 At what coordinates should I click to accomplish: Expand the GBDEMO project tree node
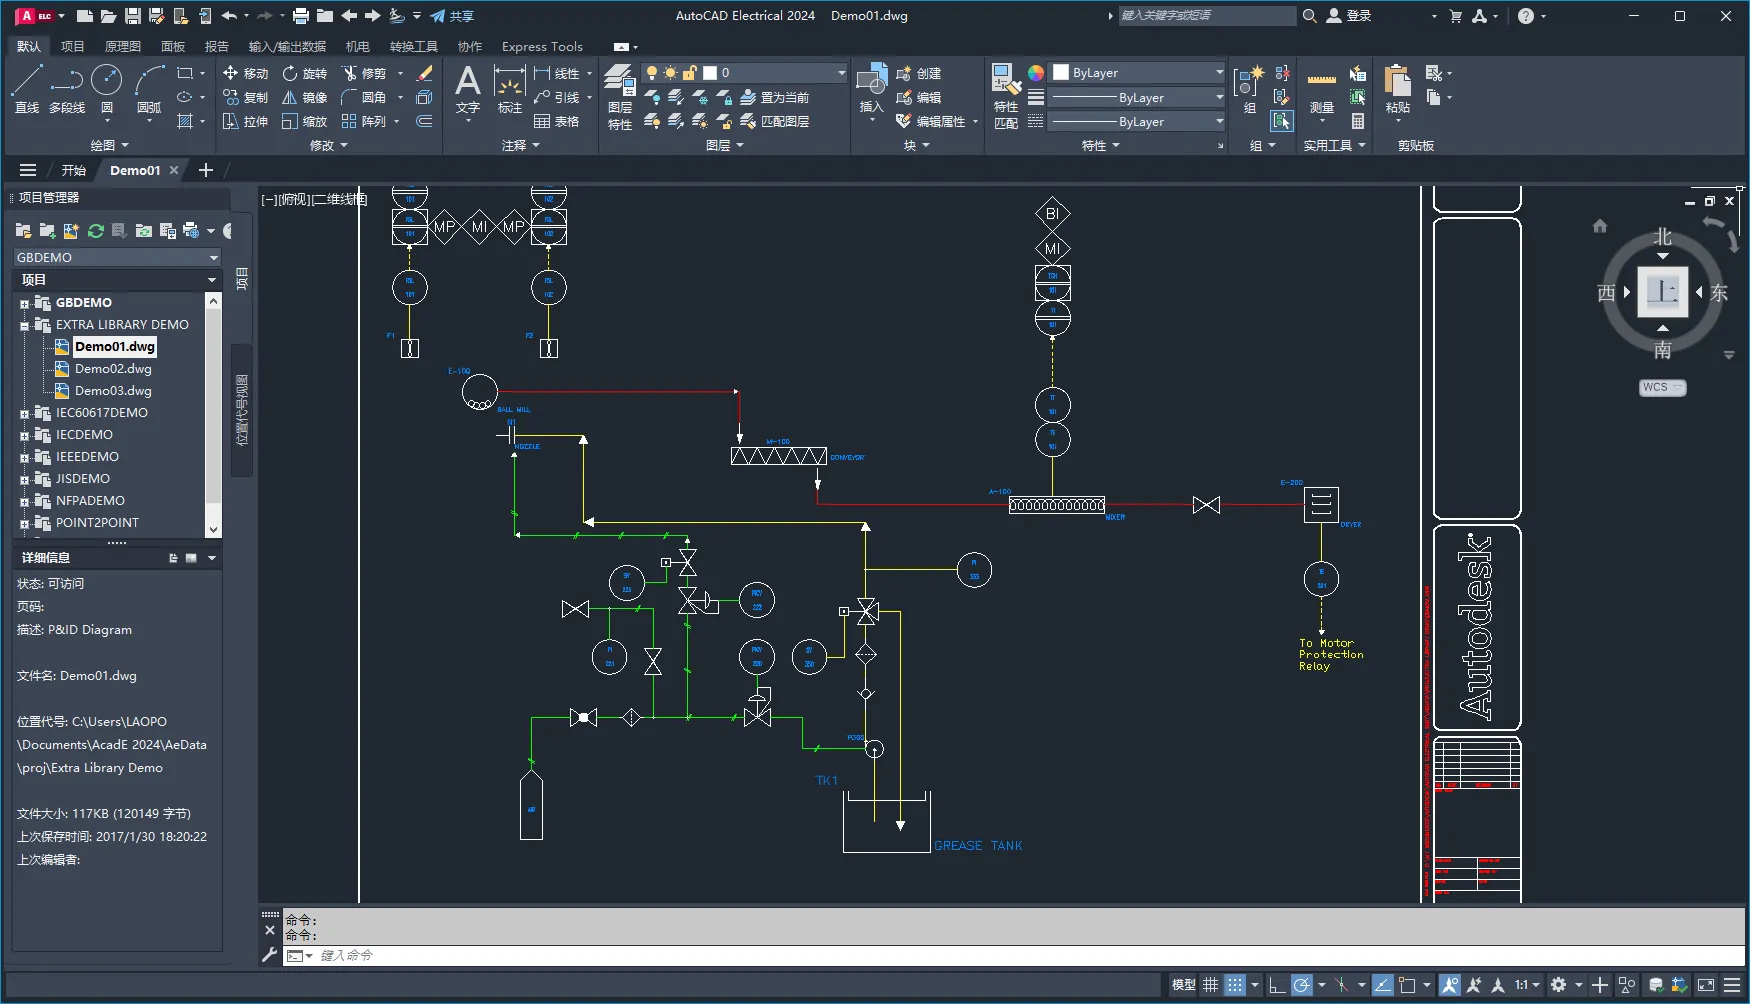[x=24, y=303]
